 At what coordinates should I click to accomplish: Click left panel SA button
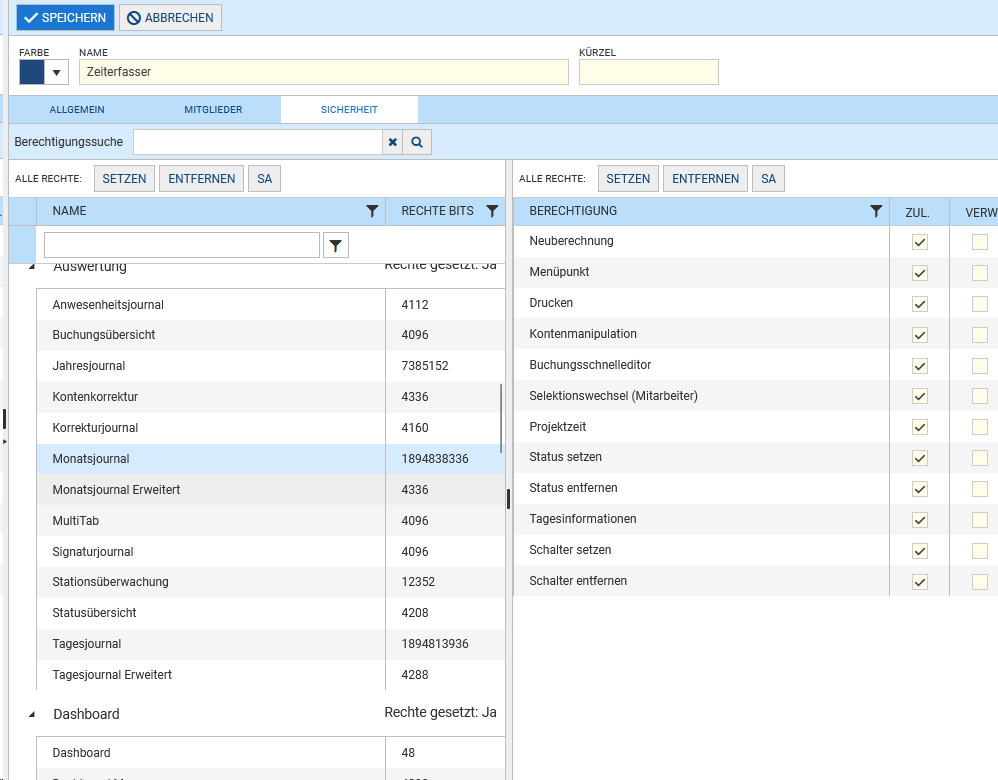[265, 179]
